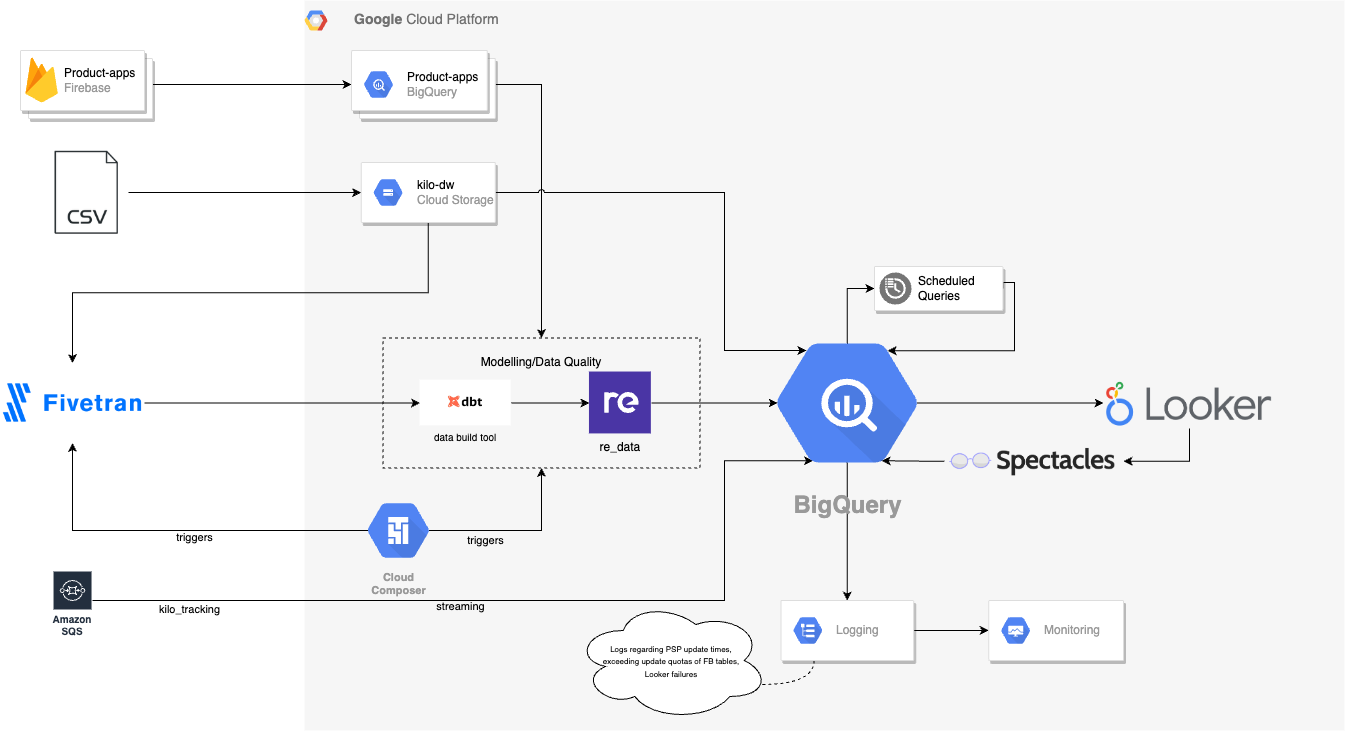Click the Looker wordmark
Viewport: 1345px width, 732px height.
point(1208,405)
